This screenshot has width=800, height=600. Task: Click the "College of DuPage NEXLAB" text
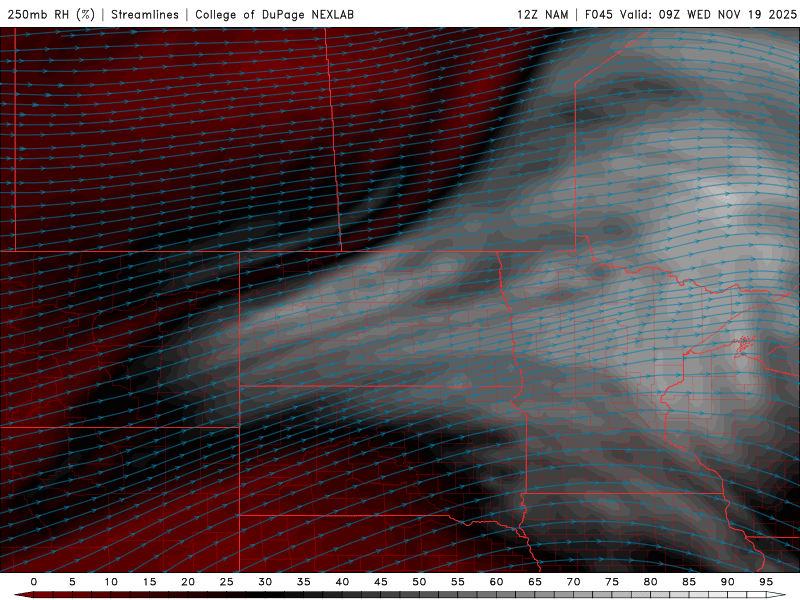coord(274,14)
